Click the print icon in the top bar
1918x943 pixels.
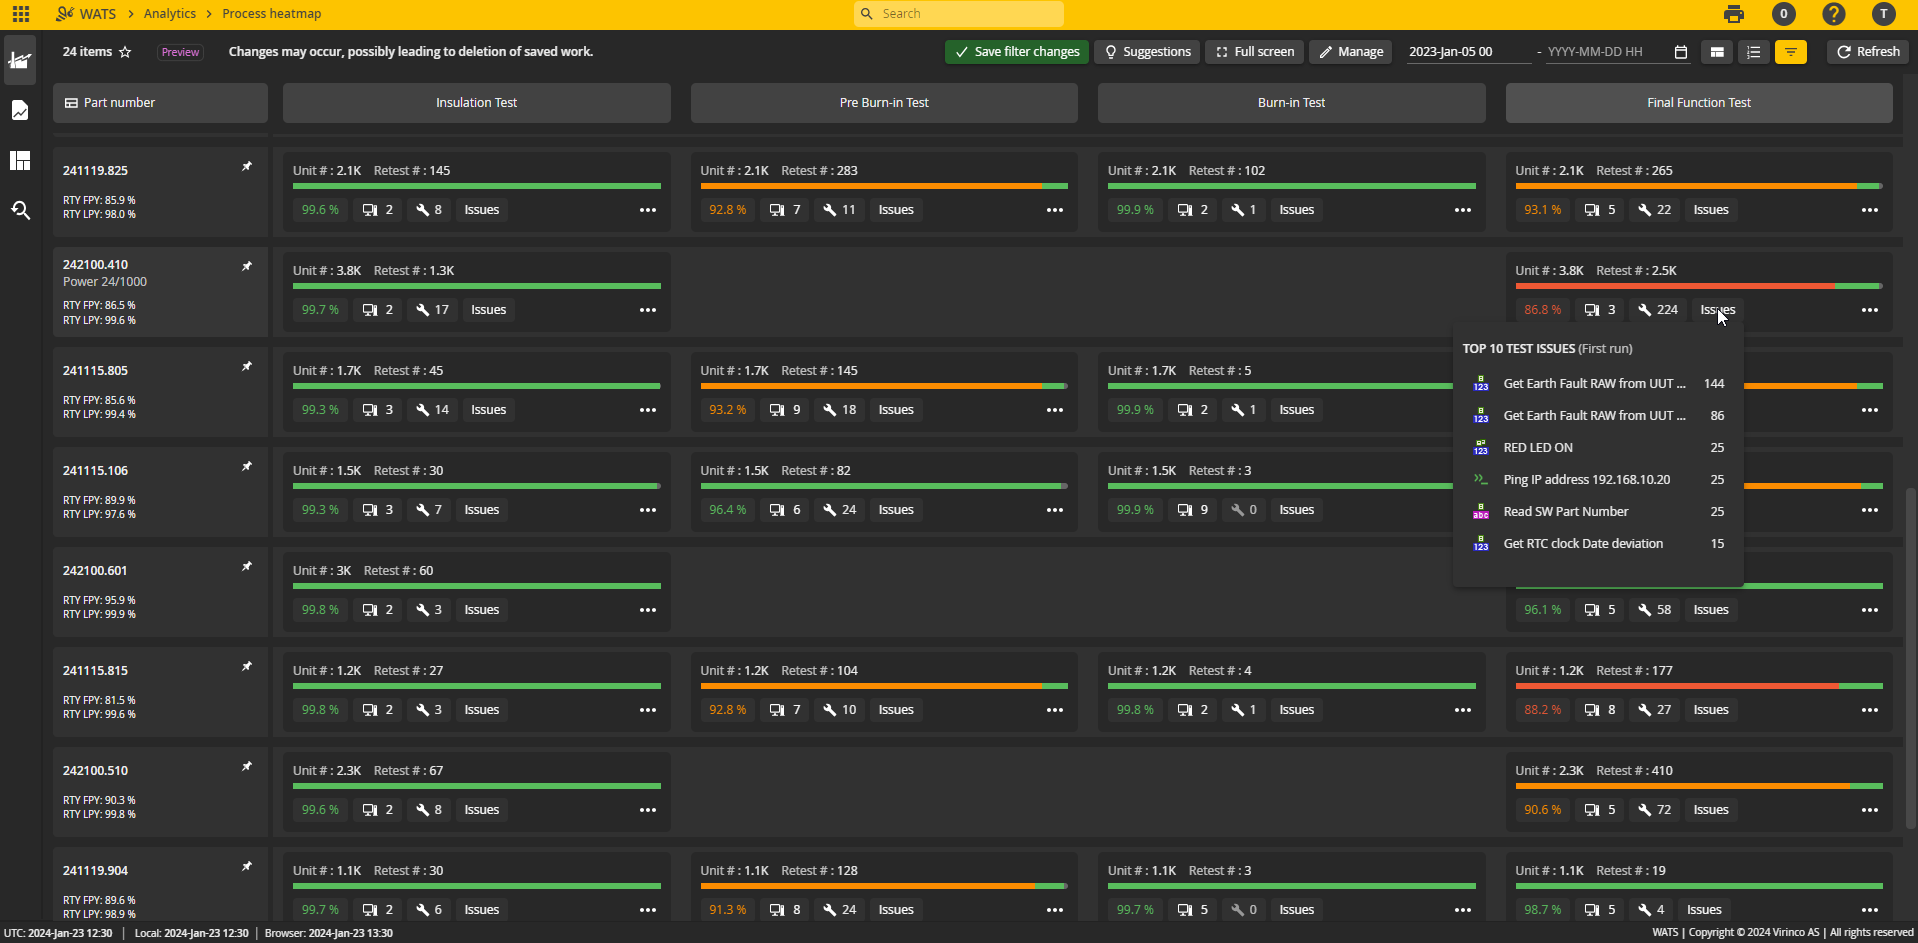(x=1733, y=14)
